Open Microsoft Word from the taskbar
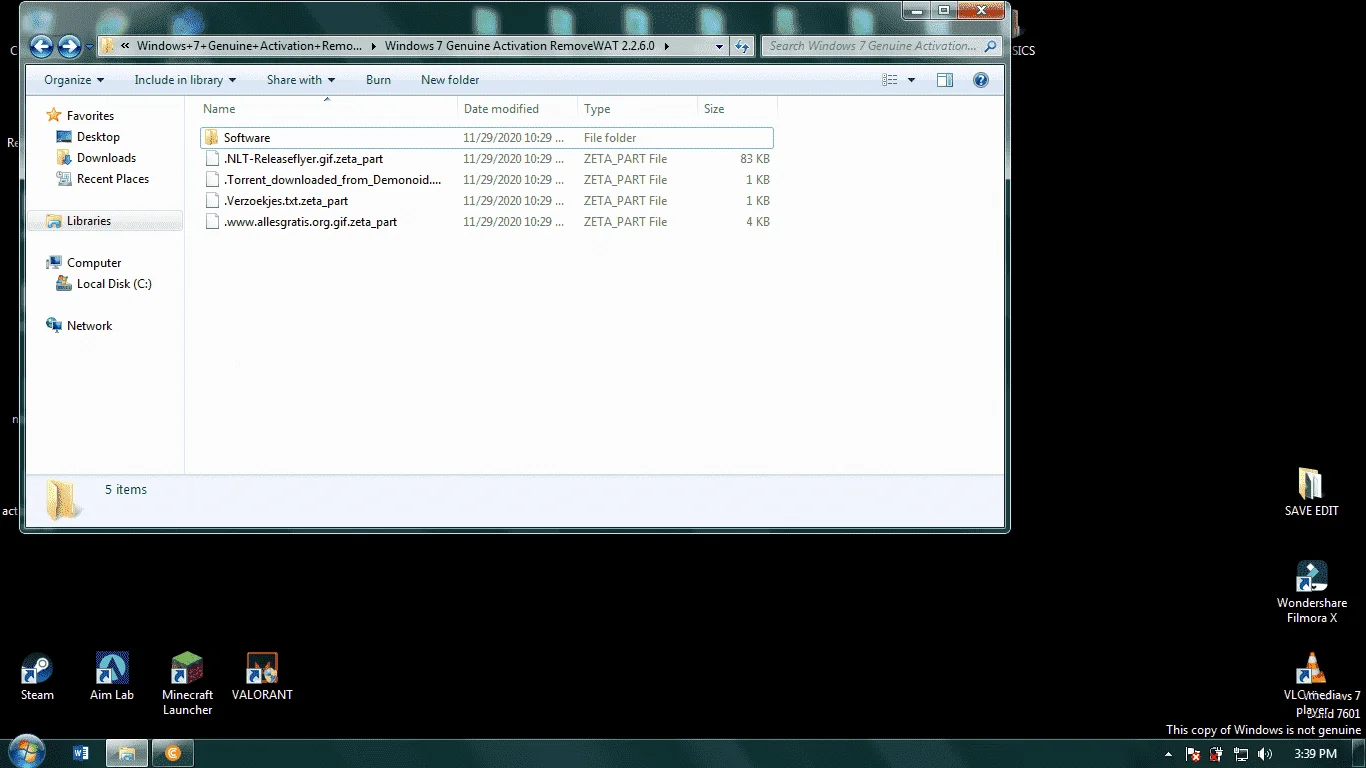The width and height of the screenshot is (1366, 768). coord(81,753)
